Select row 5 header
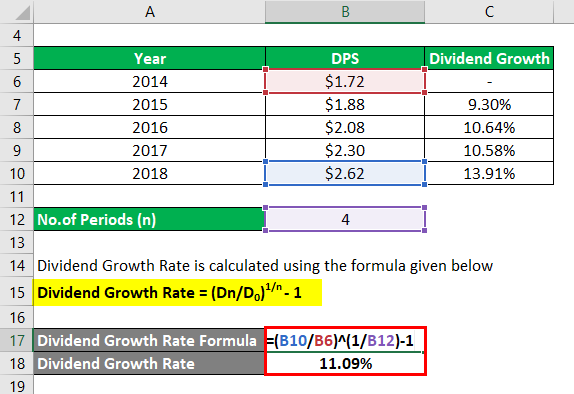574x394 pixels. tap(16, 59)
